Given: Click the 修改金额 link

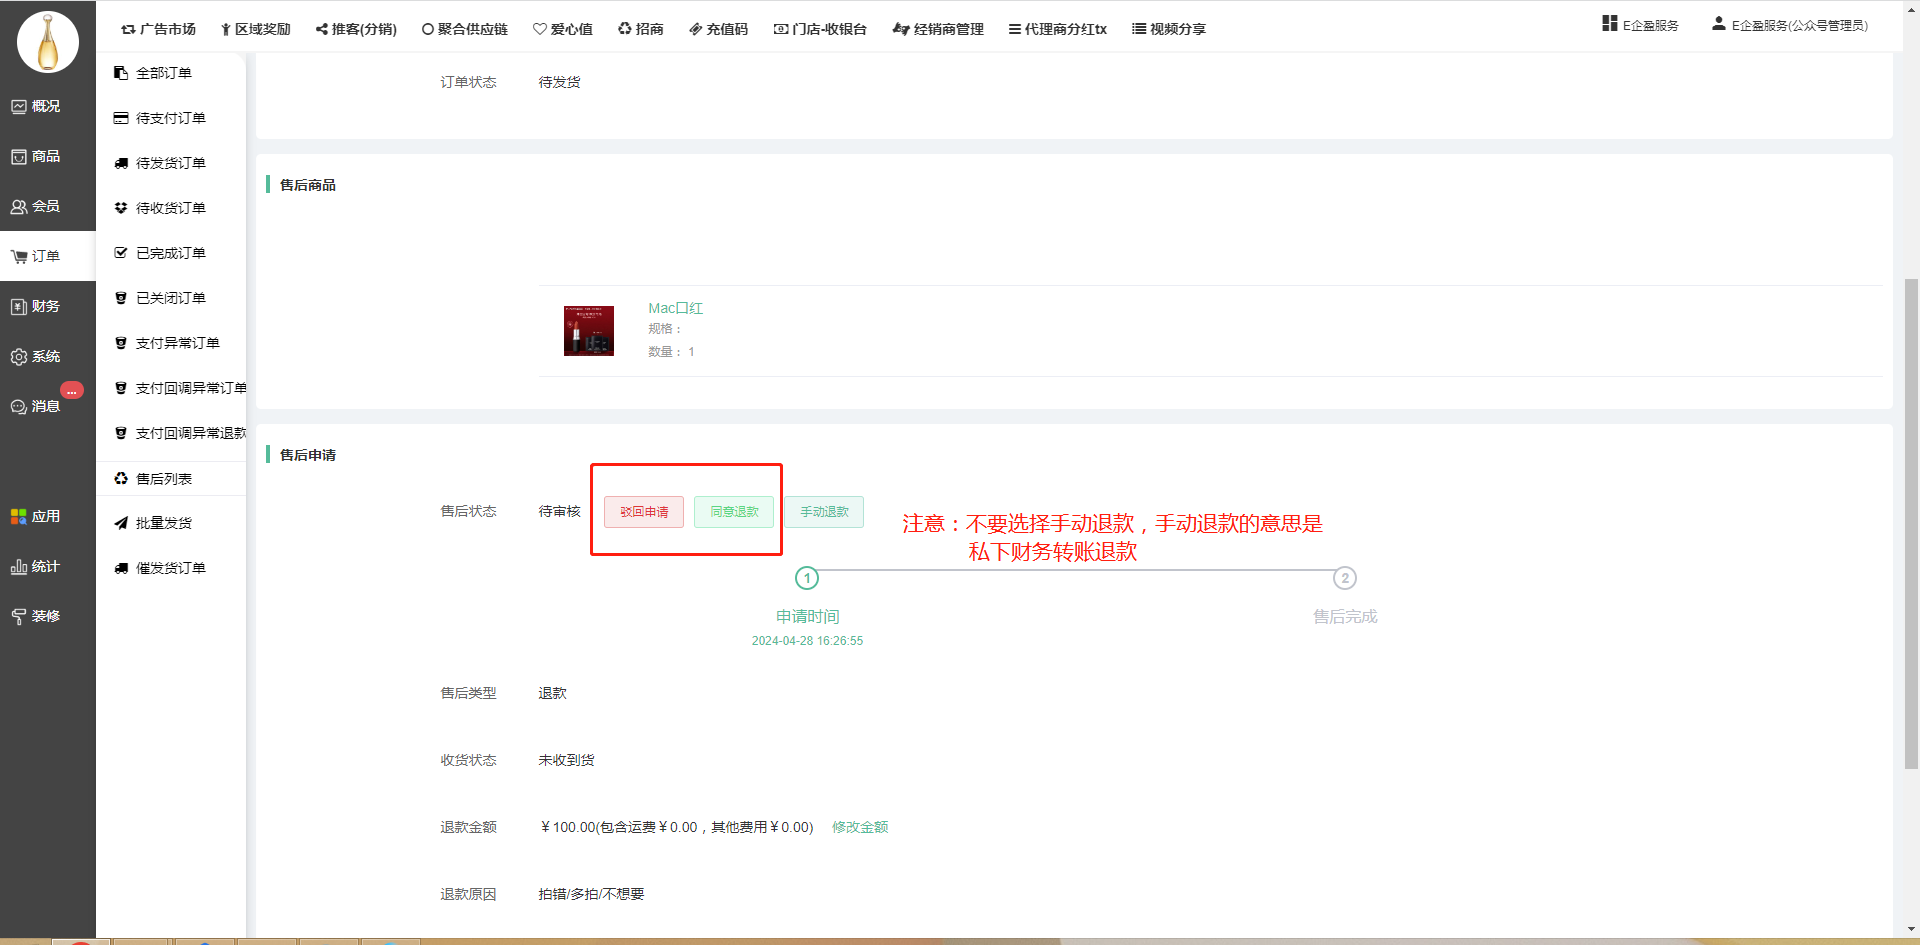Looking at the screenshot, I should point(860,827).
